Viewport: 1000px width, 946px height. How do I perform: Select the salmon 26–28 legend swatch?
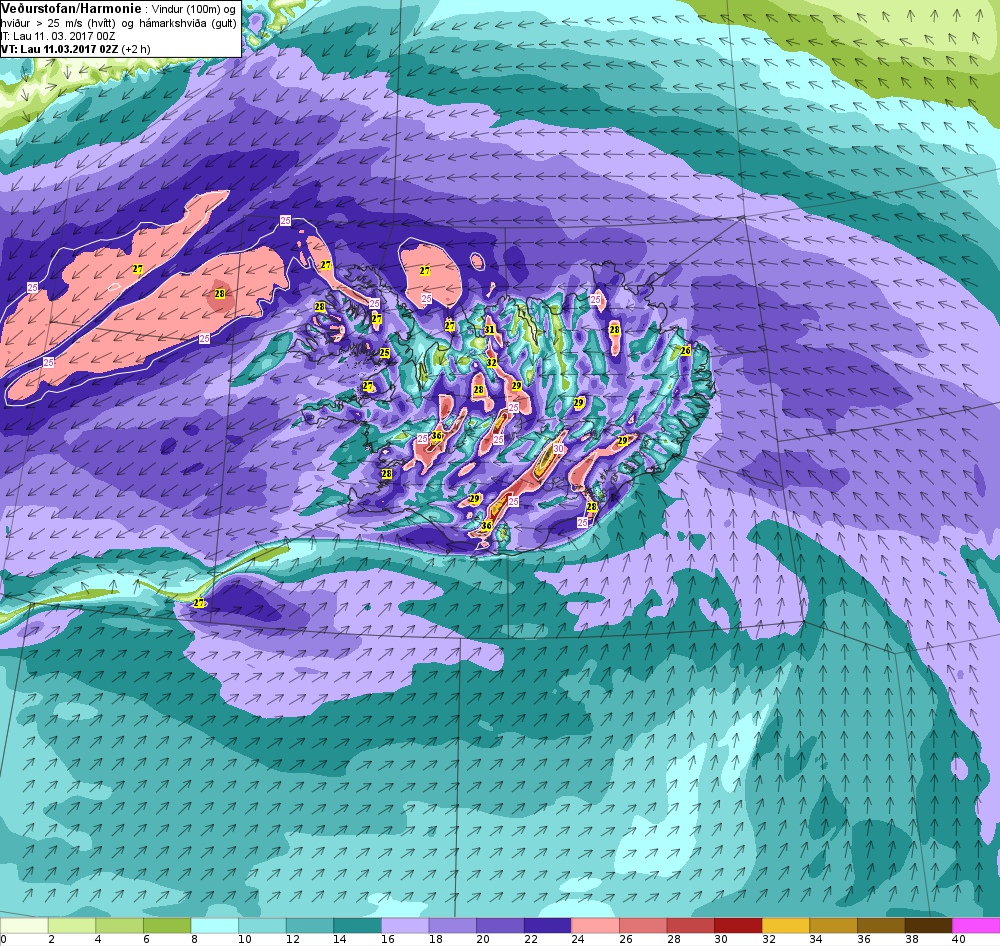point(642,926)
